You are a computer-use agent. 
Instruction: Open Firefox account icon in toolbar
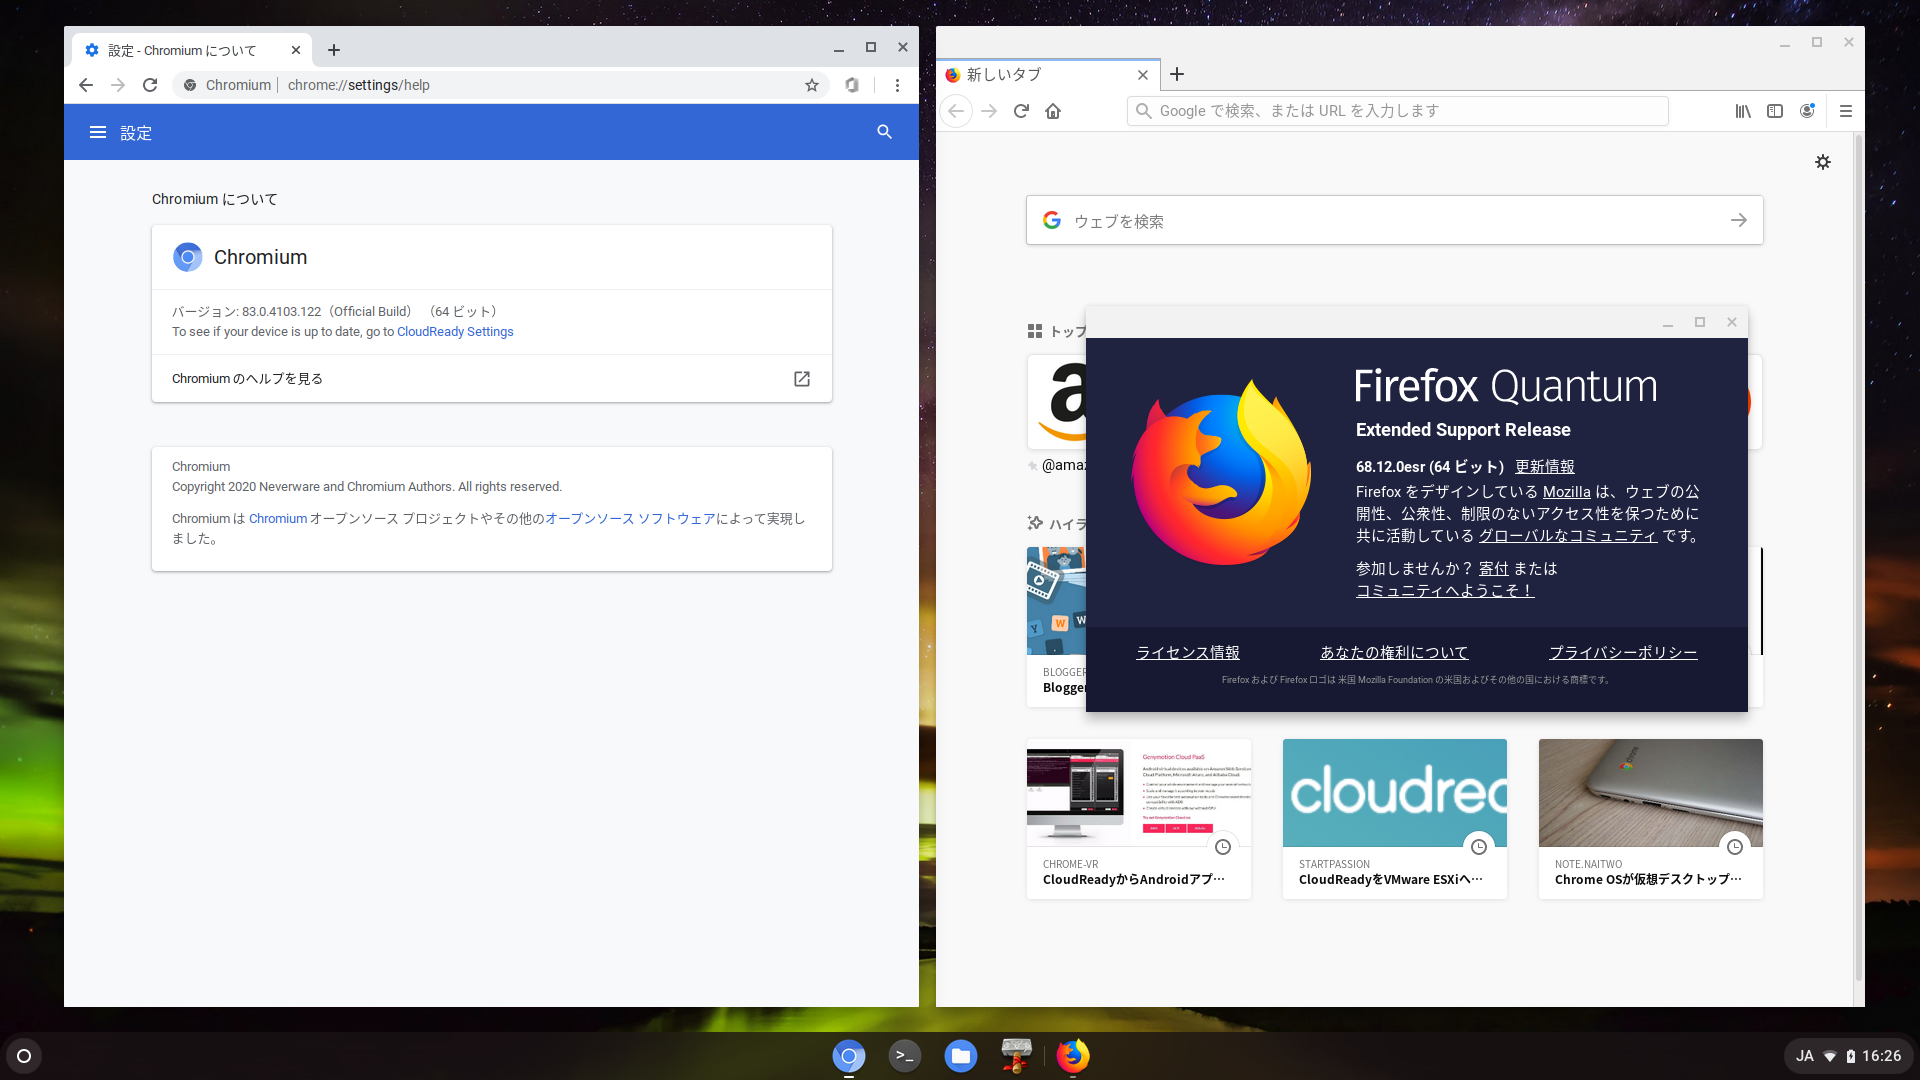point(1807,111)
